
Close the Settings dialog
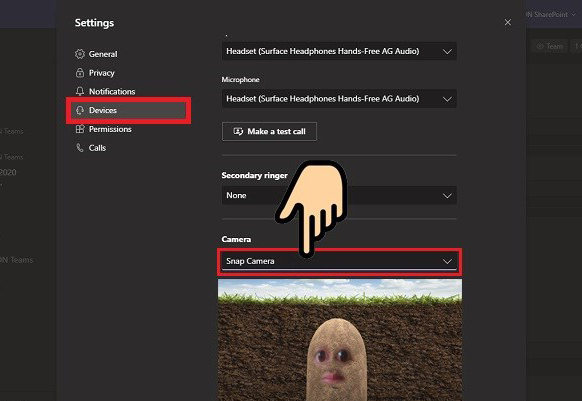(508, 22)
